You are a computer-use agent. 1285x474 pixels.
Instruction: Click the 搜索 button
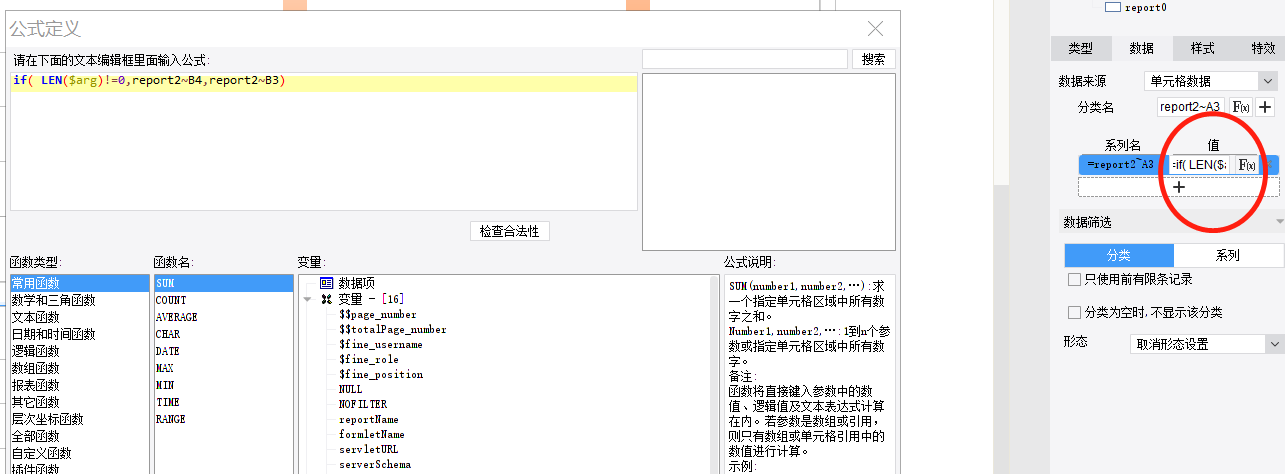point(873,59)
